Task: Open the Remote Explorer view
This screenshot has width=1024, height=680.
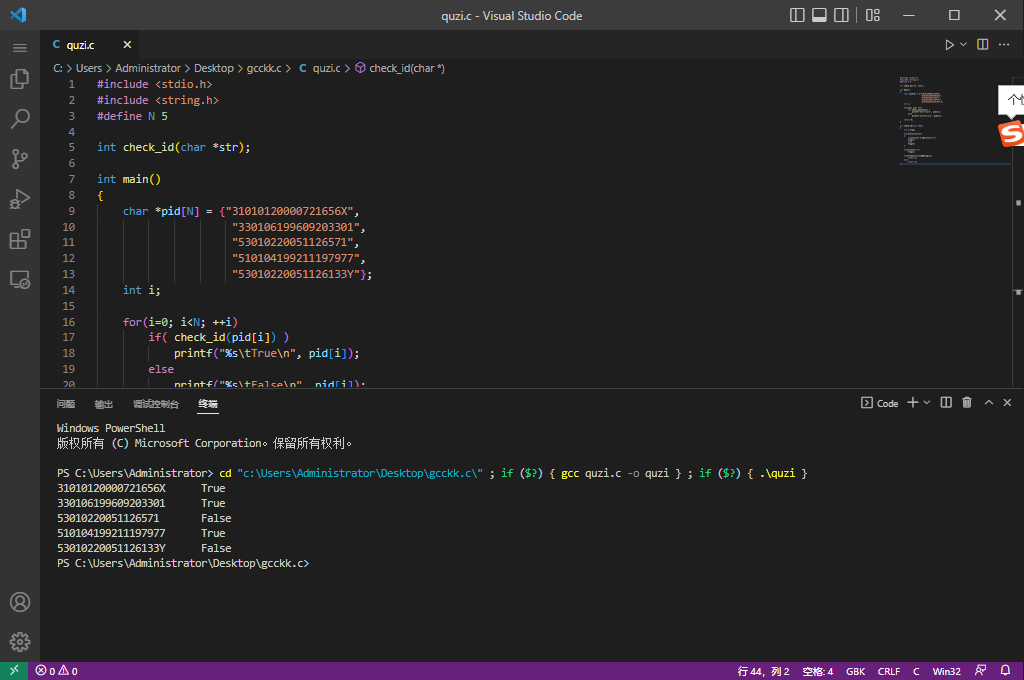Action: 20,279
